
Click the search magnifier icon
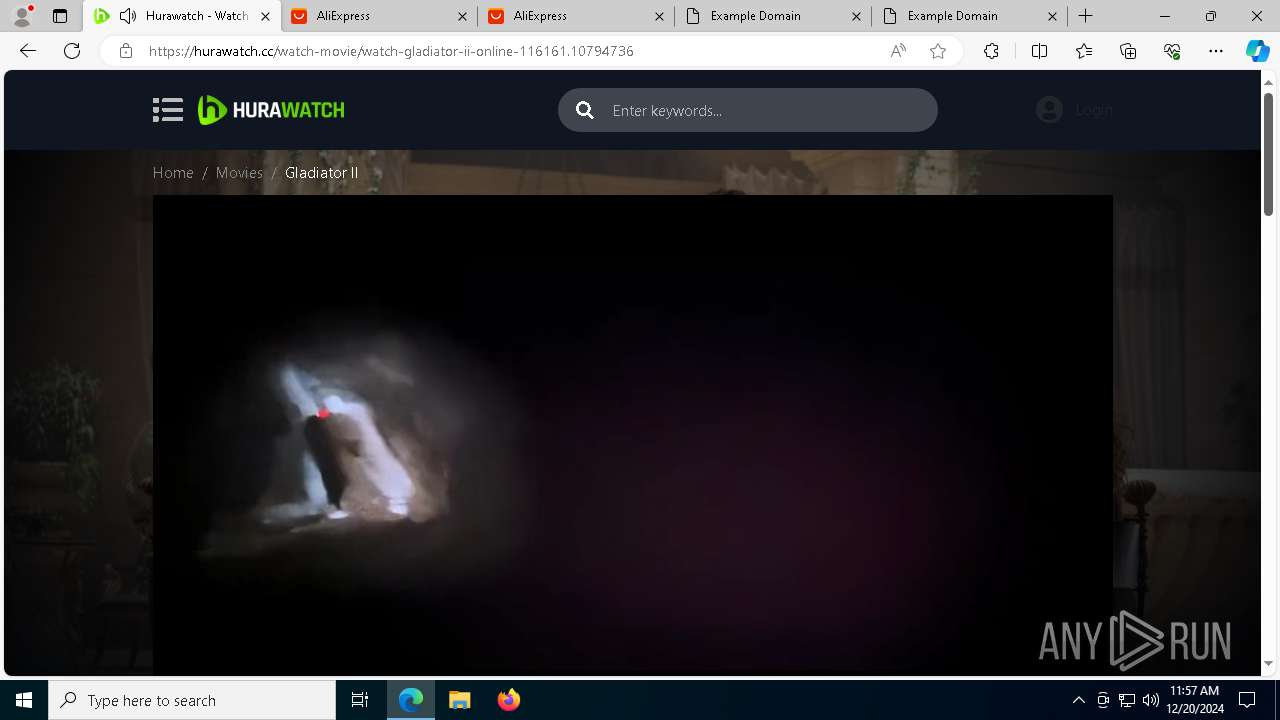tap(585, 110)
